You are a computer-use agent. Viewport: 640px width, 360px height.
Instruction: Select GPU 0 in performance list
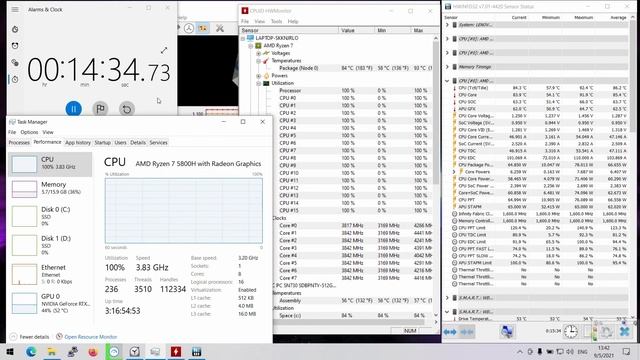coord(50,303)
